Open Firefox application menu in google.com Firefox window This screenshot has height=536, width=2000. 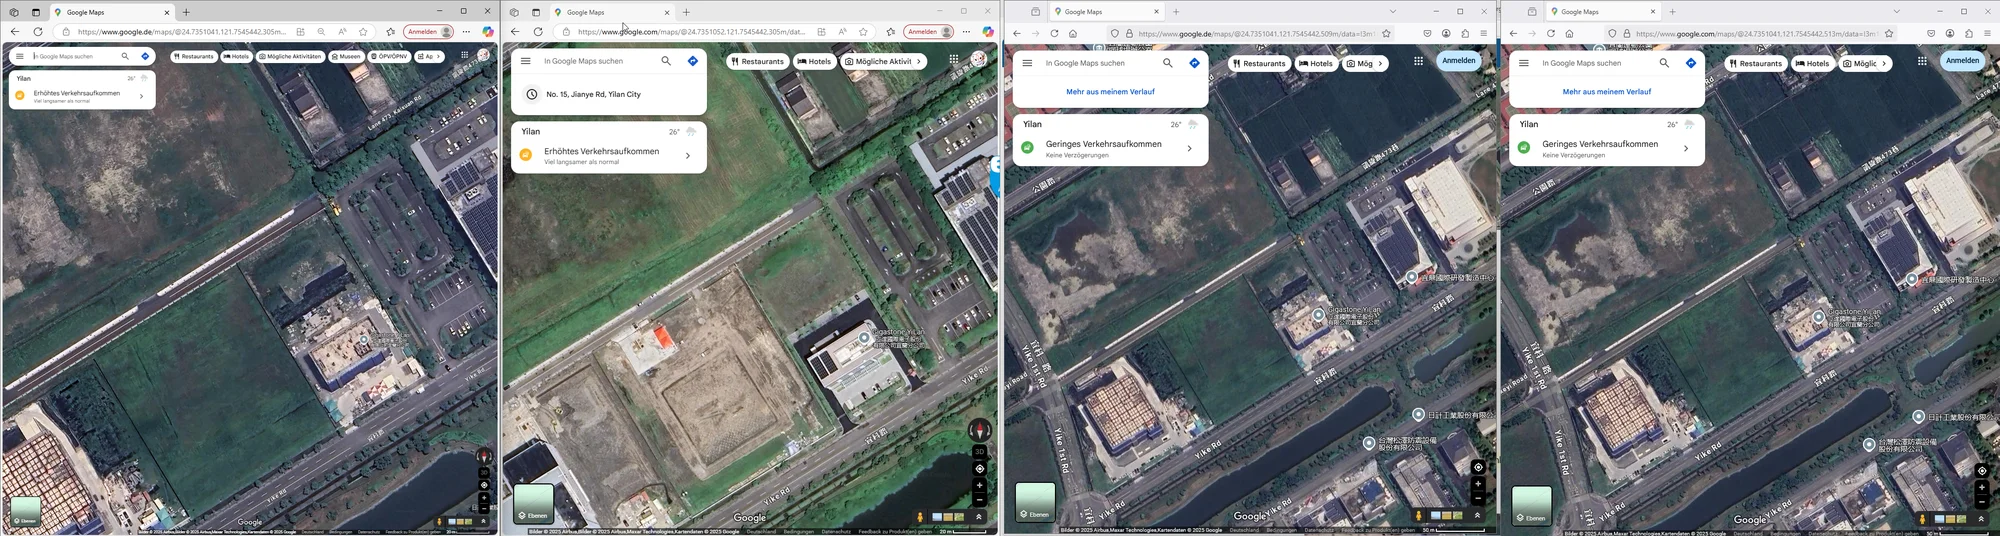click(x=1987, y=33)
